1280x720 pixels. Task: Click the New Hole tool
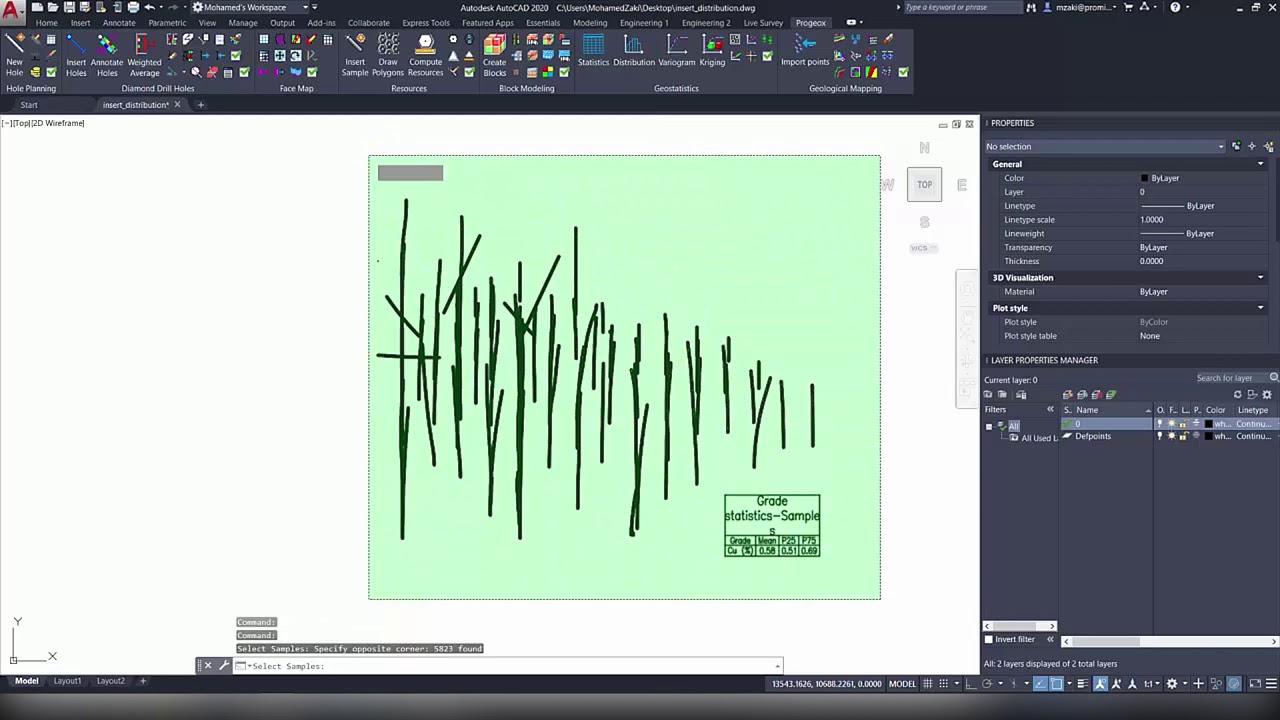[14, 55]
